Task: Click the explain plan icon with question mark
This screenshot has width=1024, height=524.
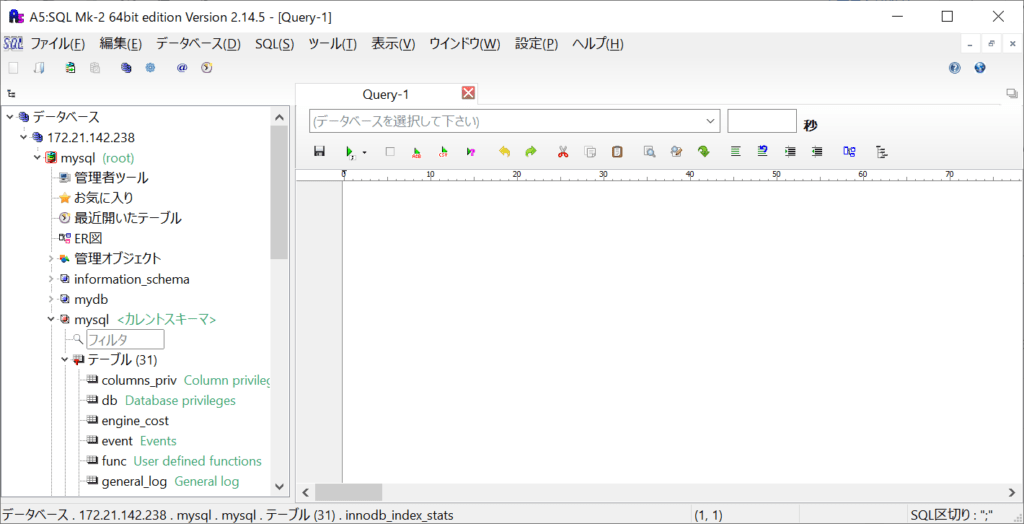Action: (x=470, y=152)
